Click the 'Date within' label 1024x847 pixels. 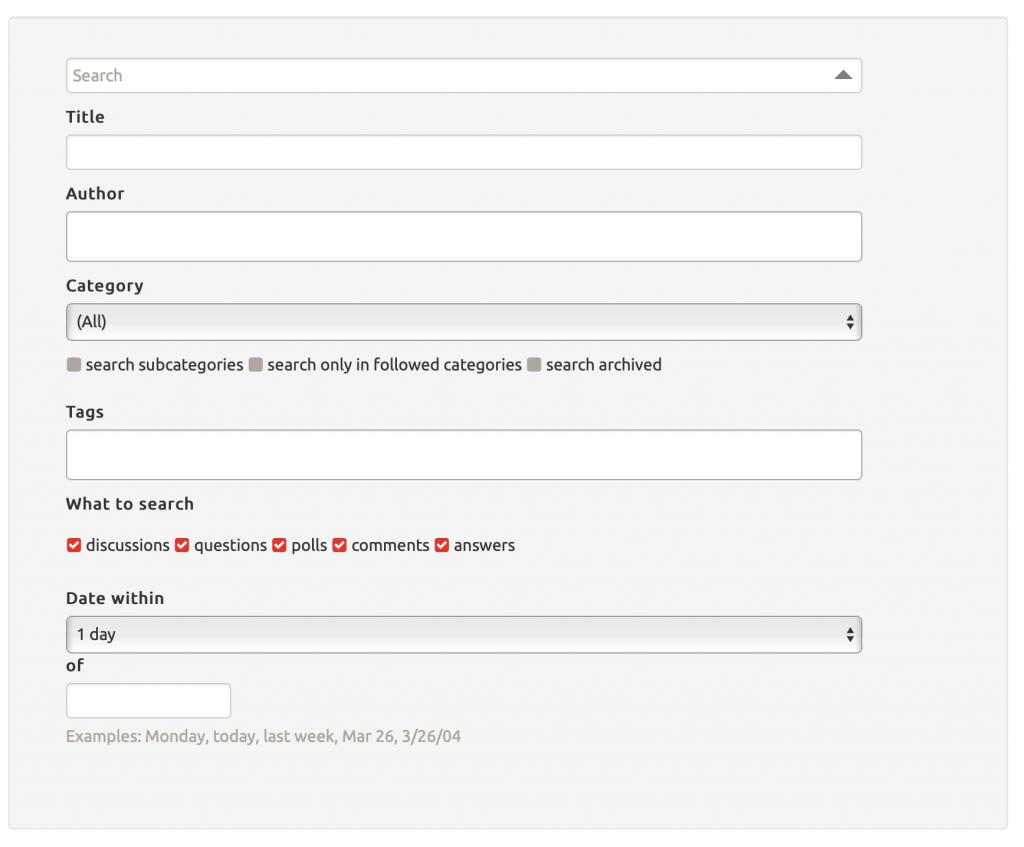pos(115,598)
